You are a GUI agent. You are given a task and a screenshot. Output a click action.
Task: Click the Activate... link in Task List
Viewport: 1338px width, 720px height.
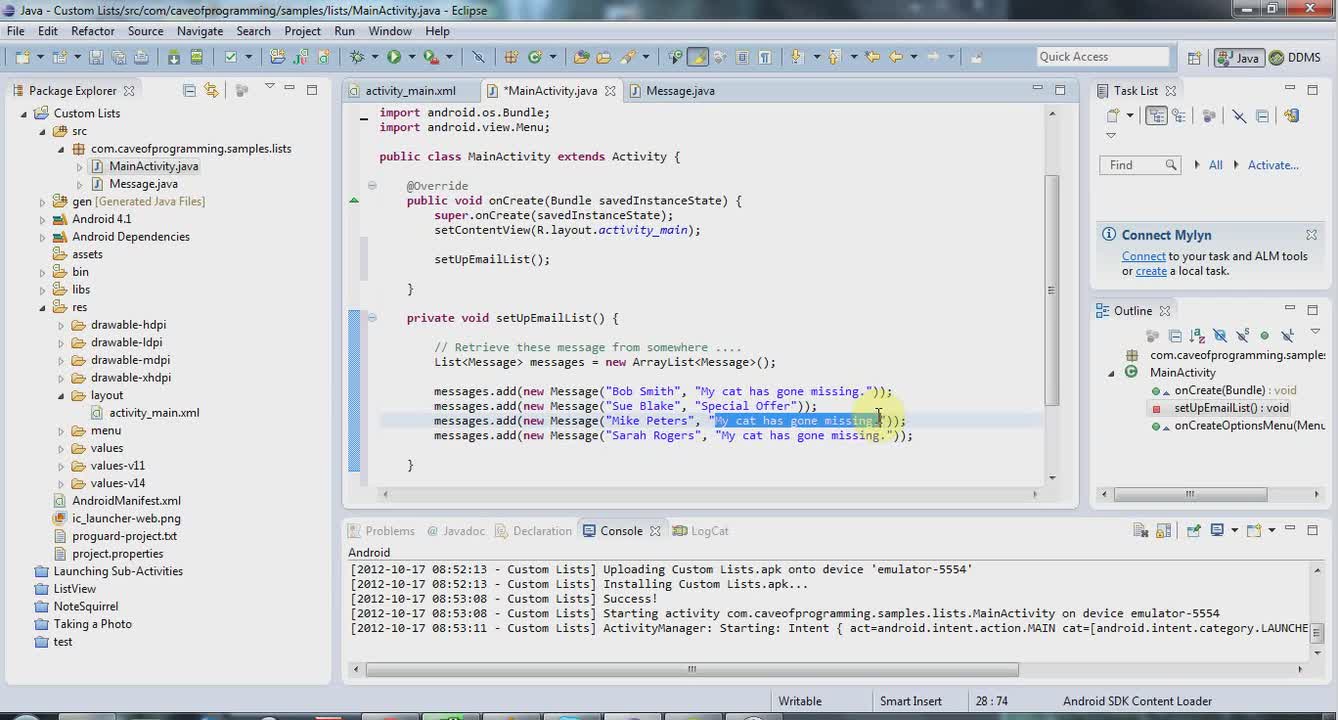click(1273, 165)
